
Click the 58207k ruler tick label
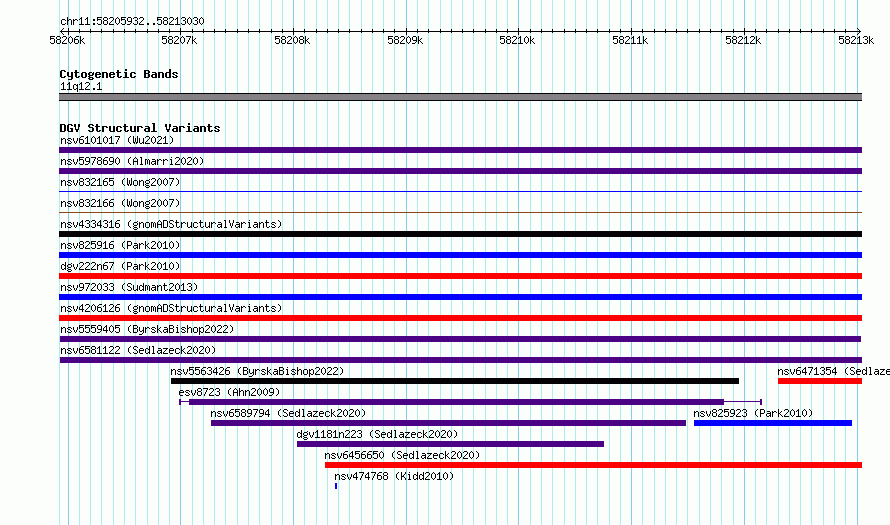(x=179, y=40)
